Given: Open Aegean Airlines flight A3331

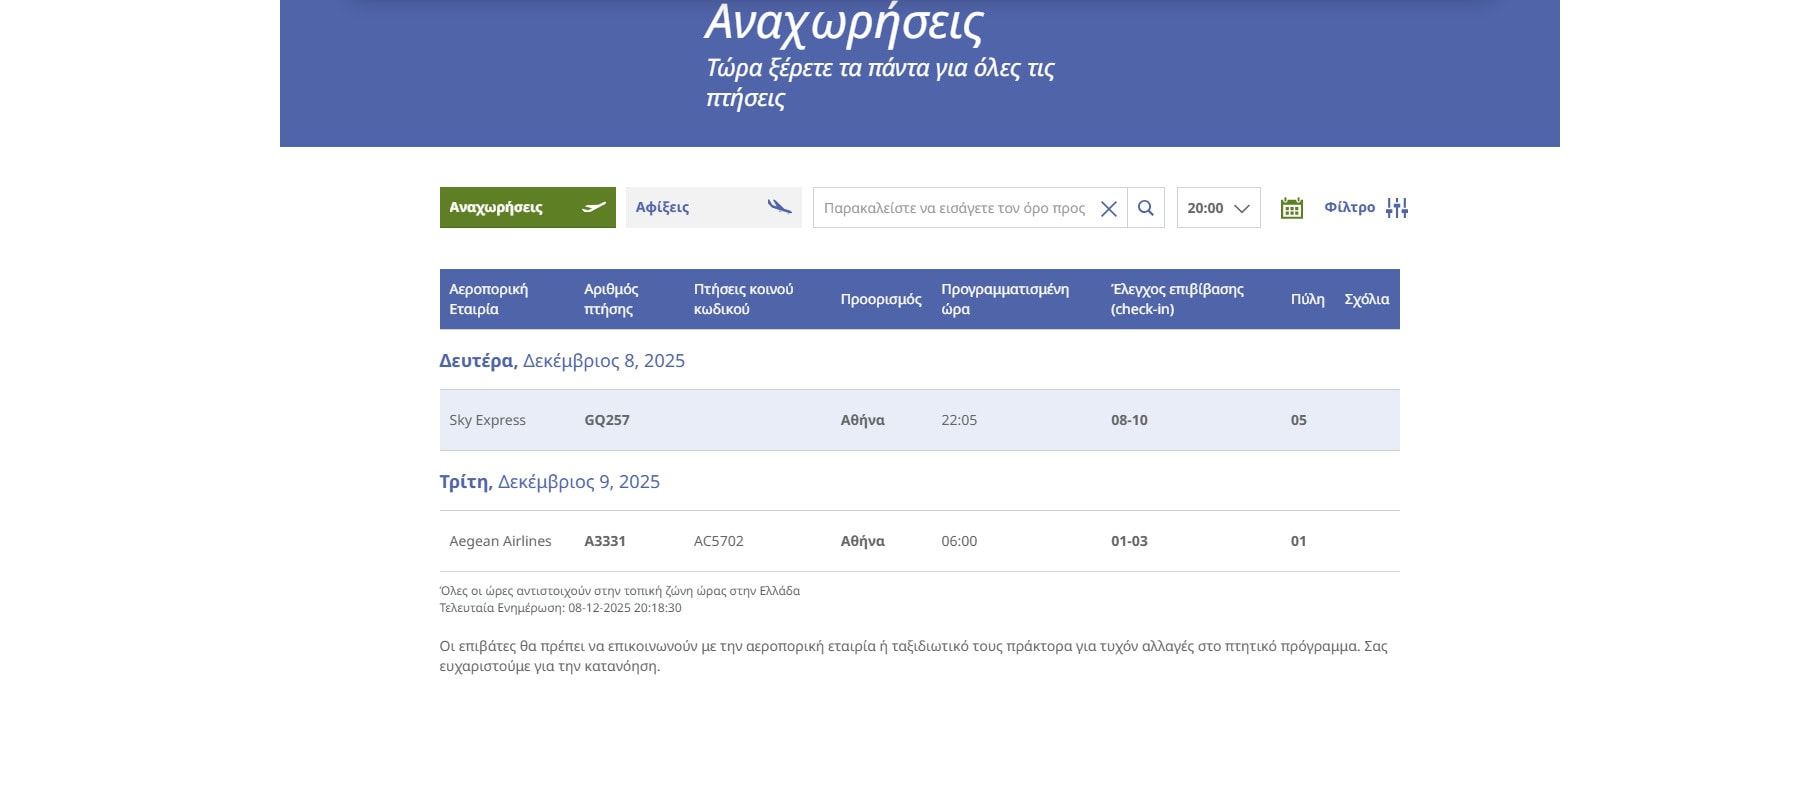Looking at the screenshot, I should pos(605,541).
